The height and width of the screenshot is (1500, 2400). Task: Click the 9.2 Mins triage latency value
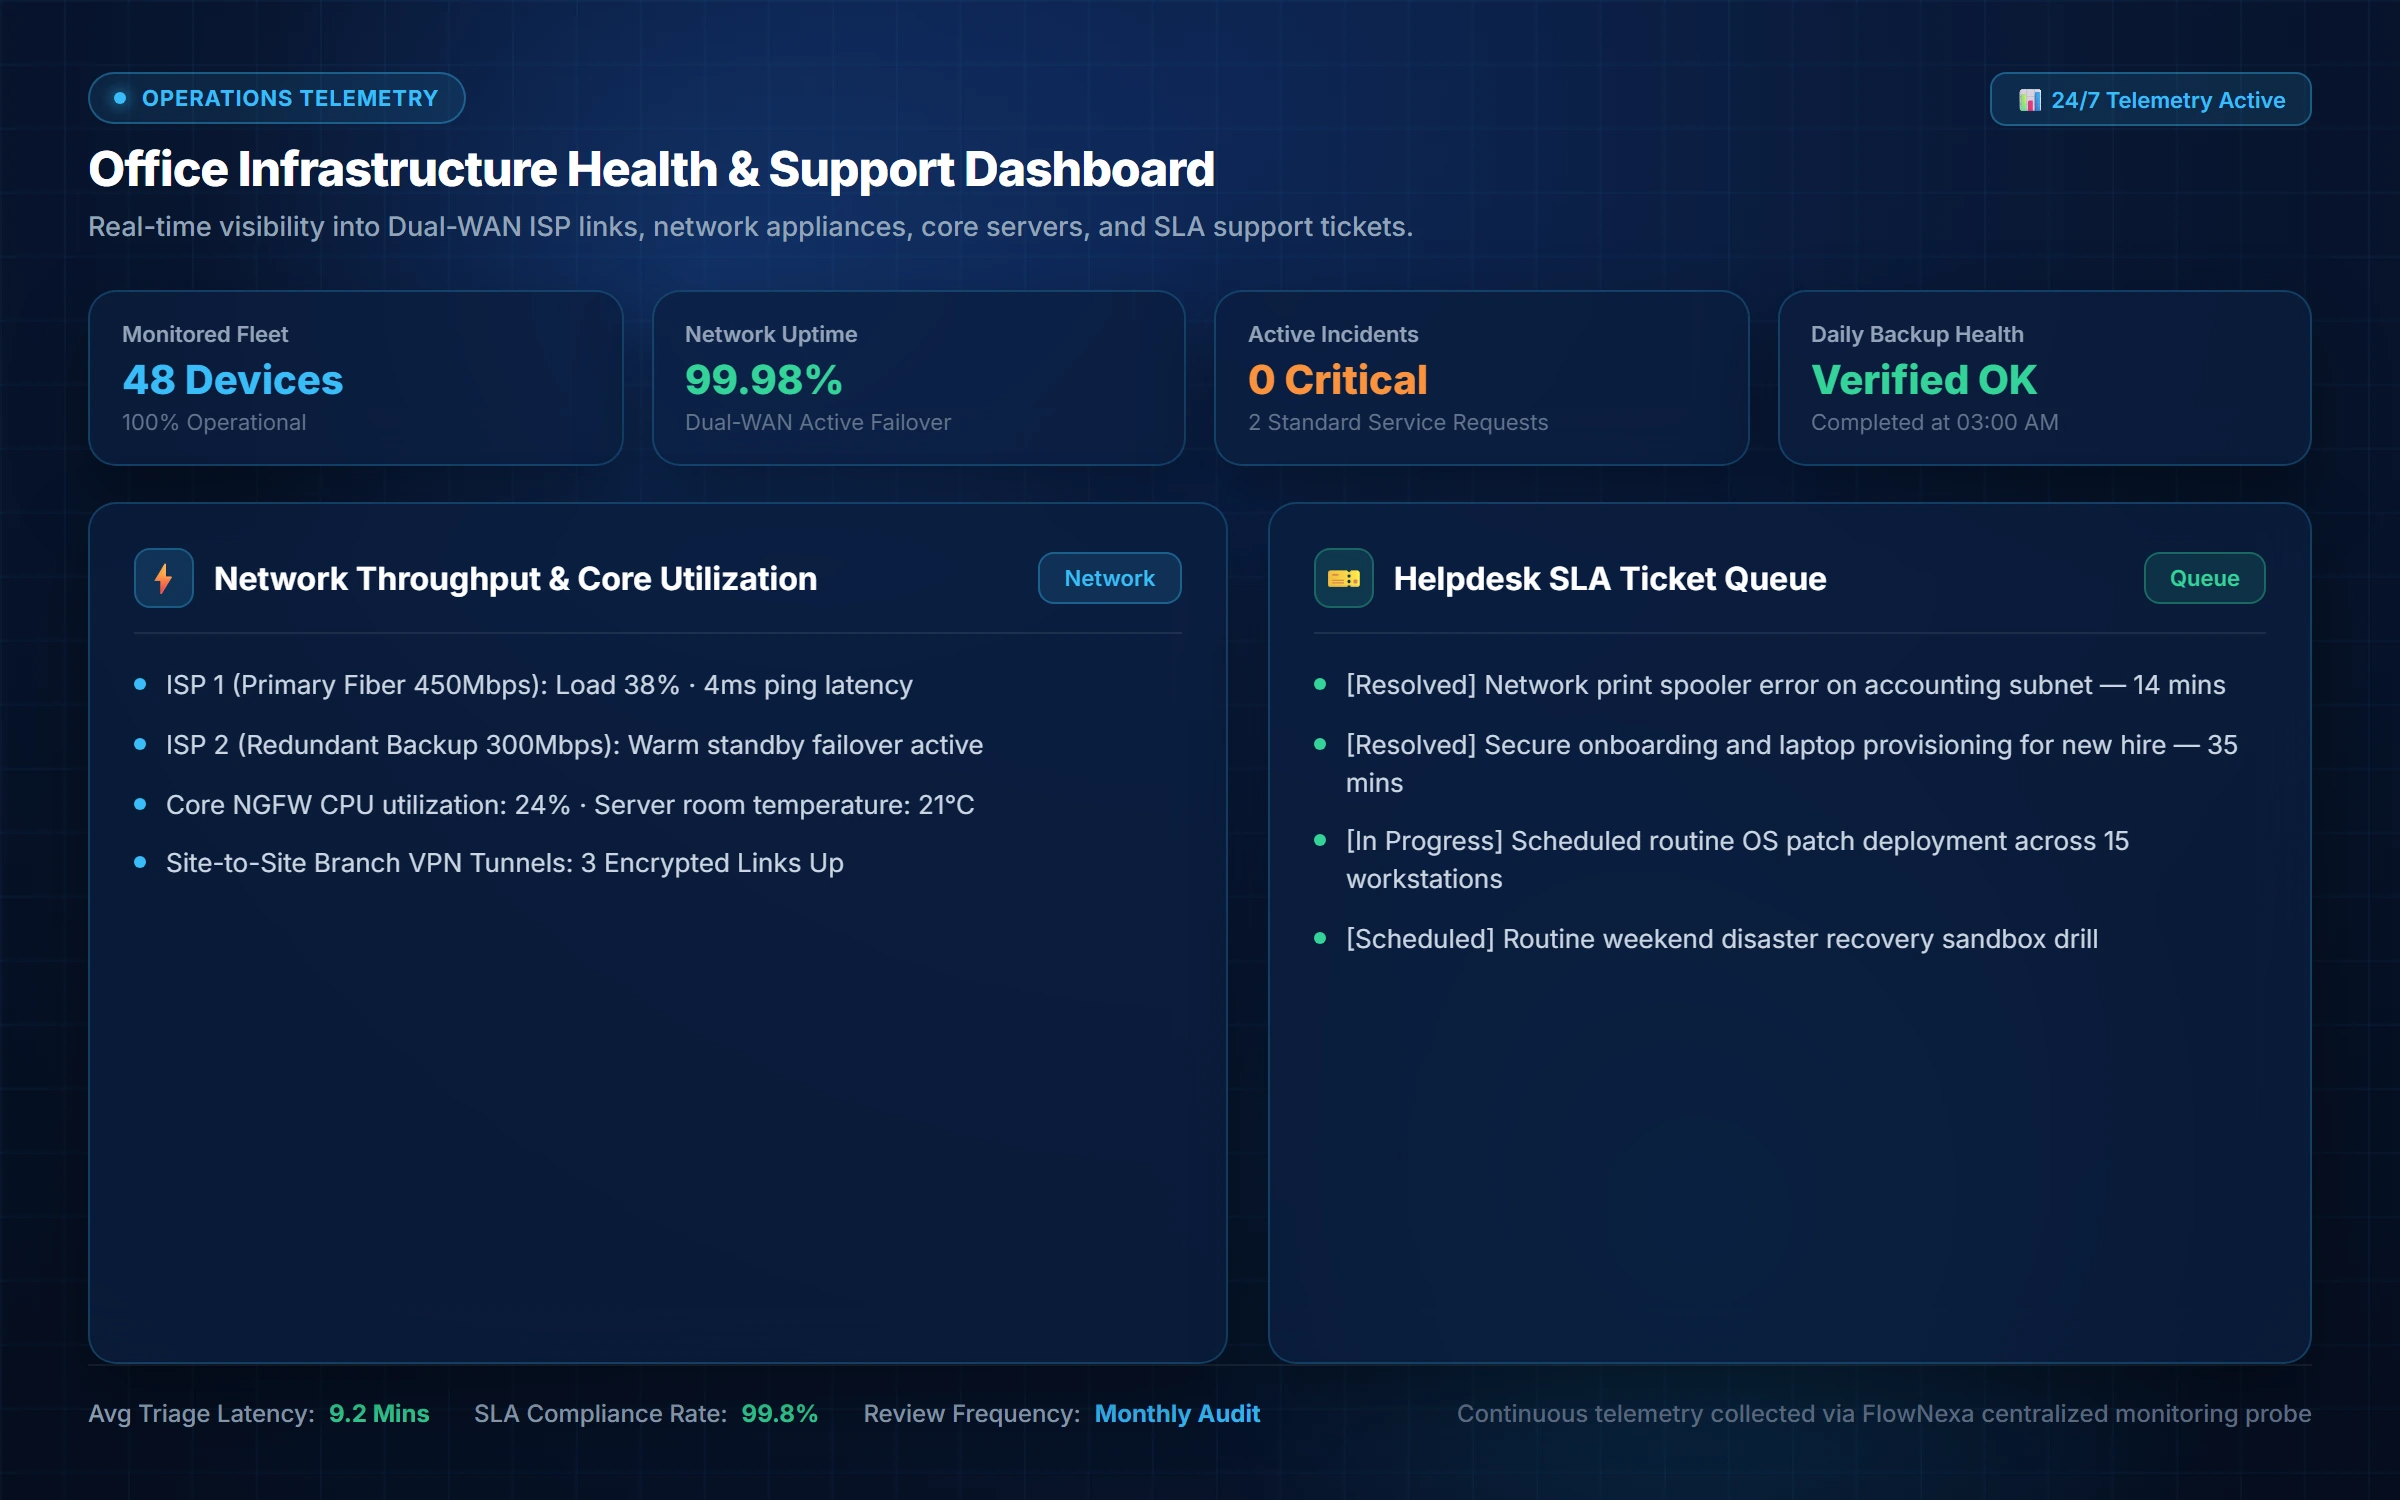tap(379, 1413)
